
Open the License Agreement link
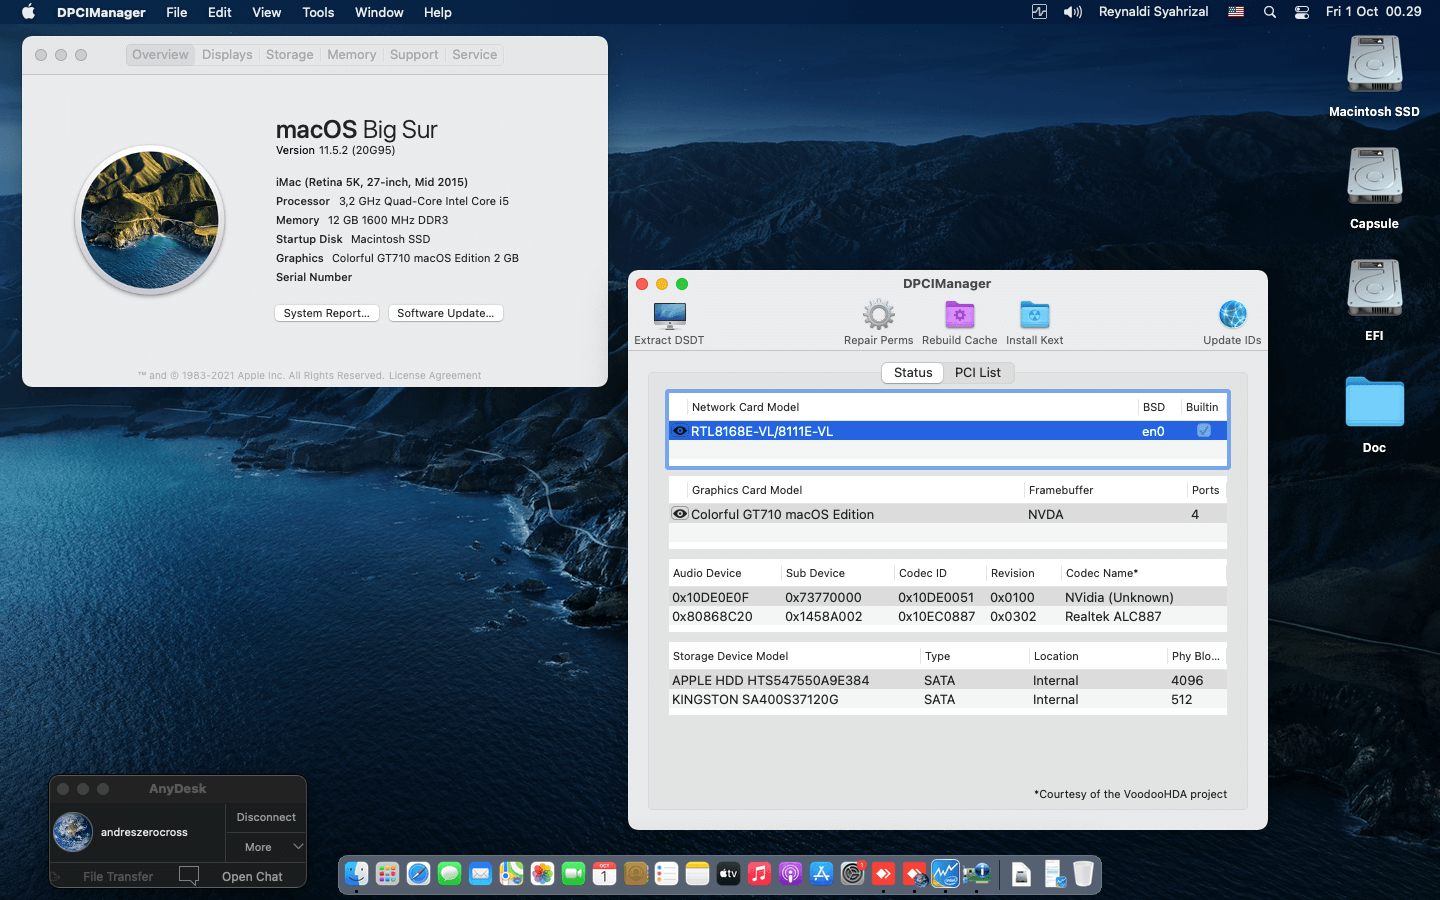coord(434,376)
